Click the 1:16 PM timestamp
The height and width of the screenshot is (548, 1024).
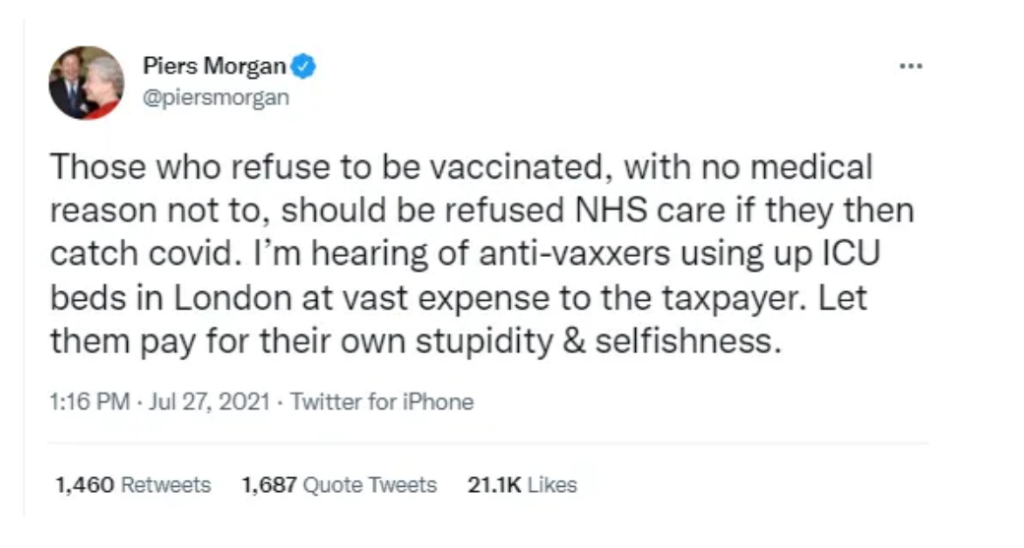pos(90,402)
